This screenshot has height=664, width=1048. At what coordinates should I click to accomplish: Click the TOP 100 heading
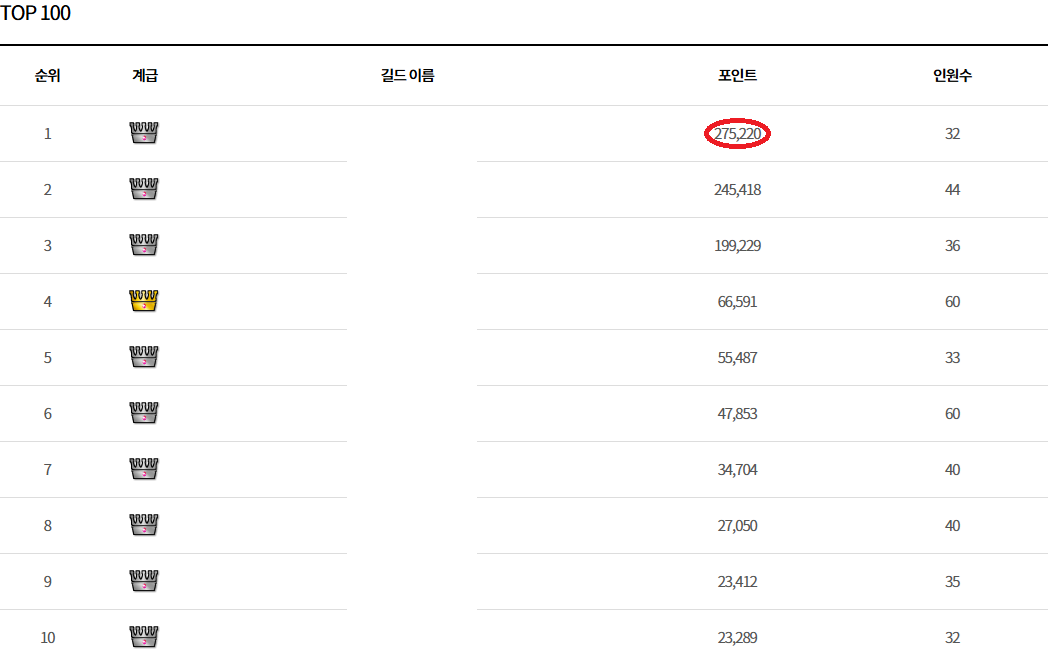(36, 14)
